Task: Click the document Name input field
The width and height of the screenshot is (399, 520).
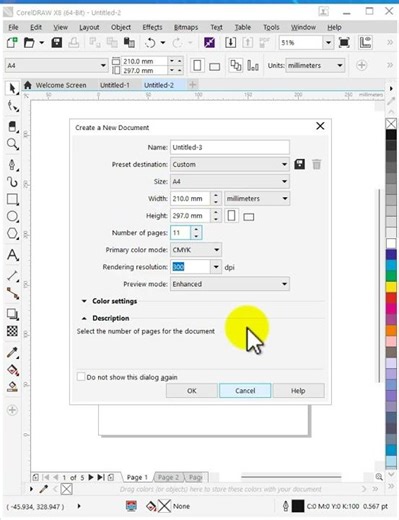Action: (230, 147)
